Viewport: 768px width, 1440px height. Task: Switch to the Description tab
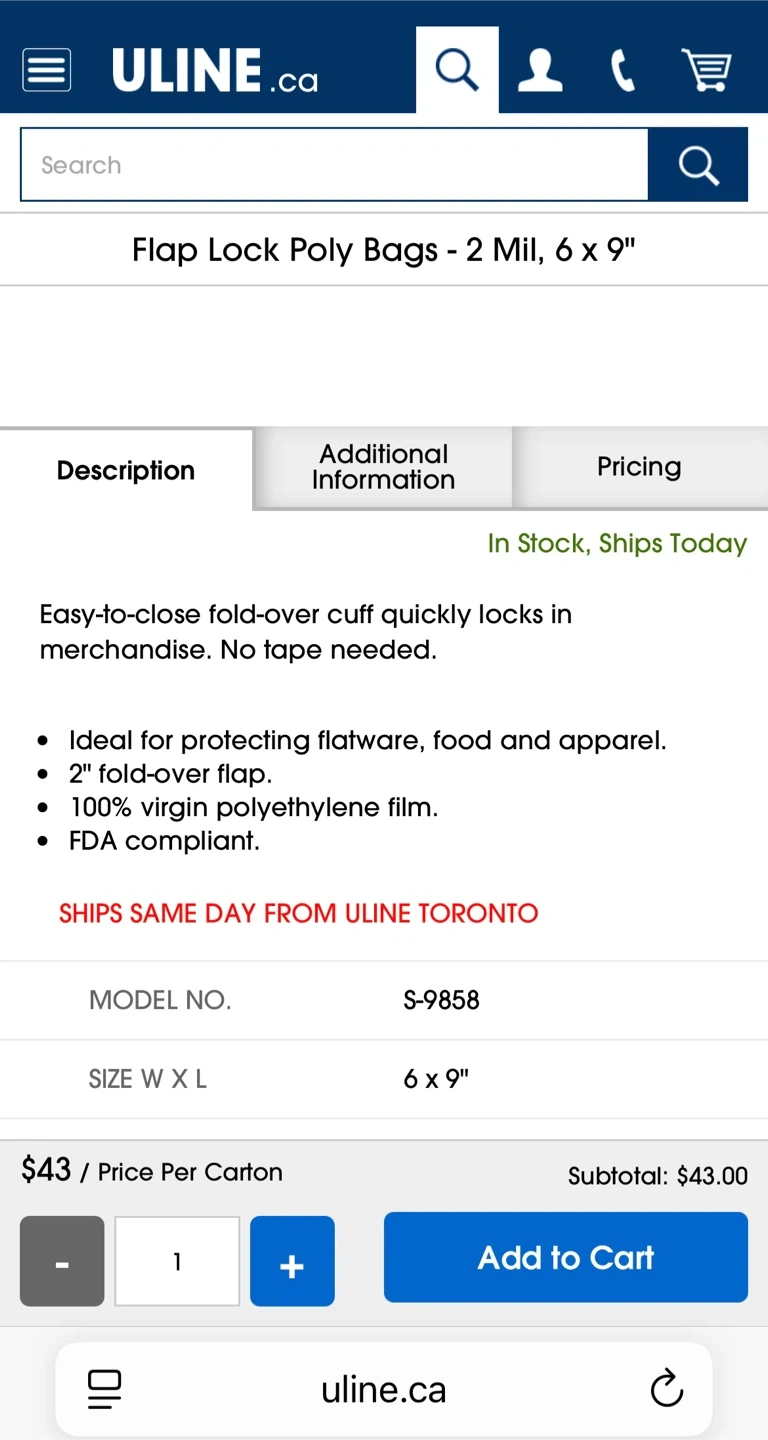[x=126, y=470]
